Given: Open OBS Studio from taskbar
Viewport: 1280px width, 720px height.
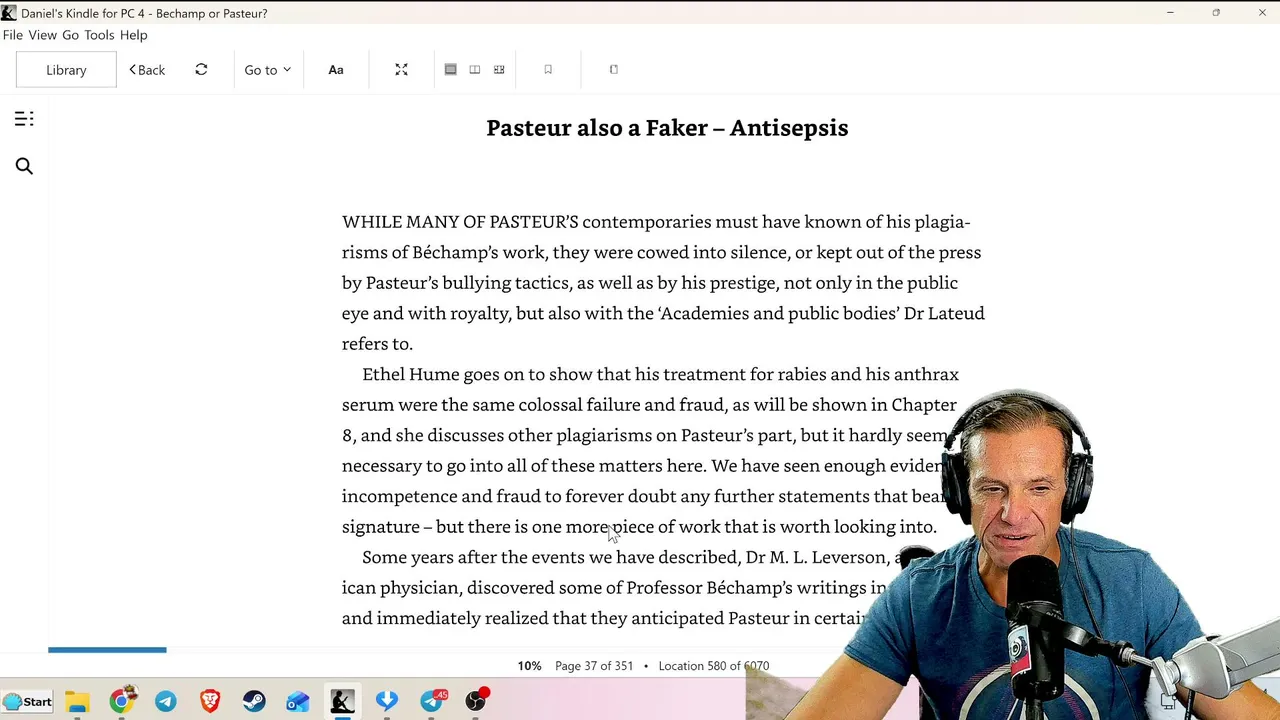Looking at the screenshot, I should (476, 702).
